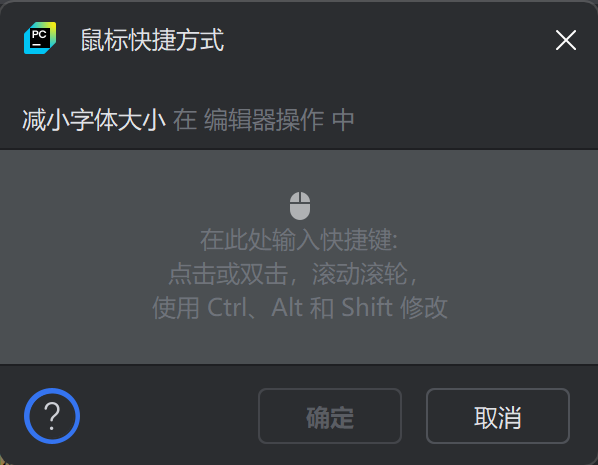Click the 修改 word ending the hint
The height and width of the screenshot is (465, 598).
click(424, 307)
